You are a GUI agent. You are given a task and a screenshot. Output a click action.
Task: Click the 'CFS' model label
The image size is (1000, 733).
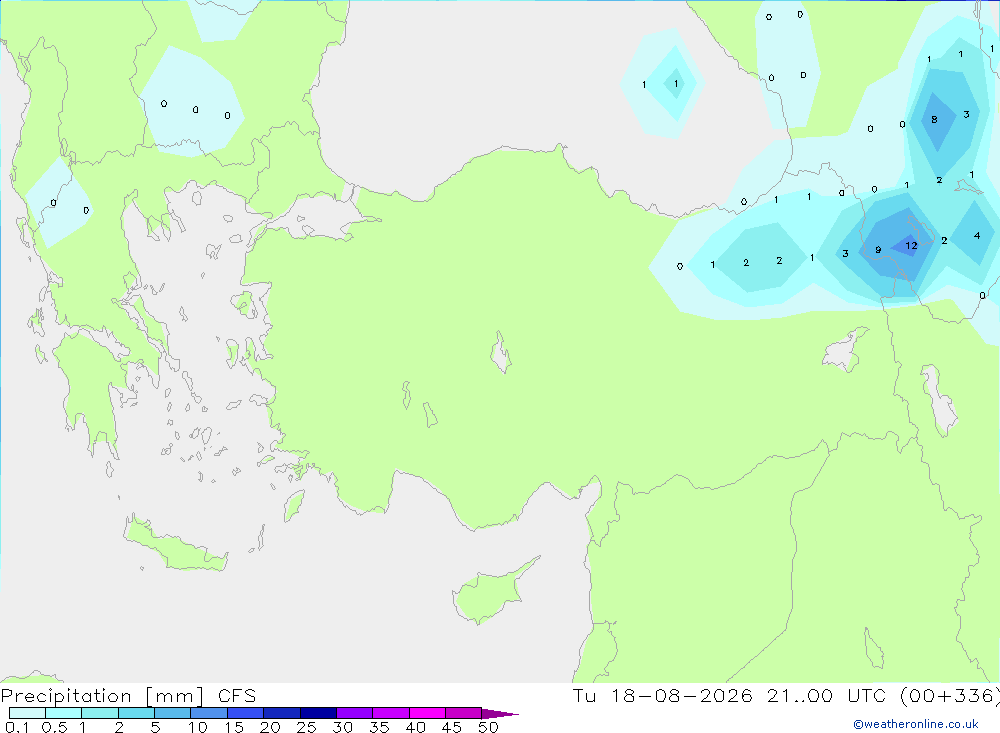[237, 696]
